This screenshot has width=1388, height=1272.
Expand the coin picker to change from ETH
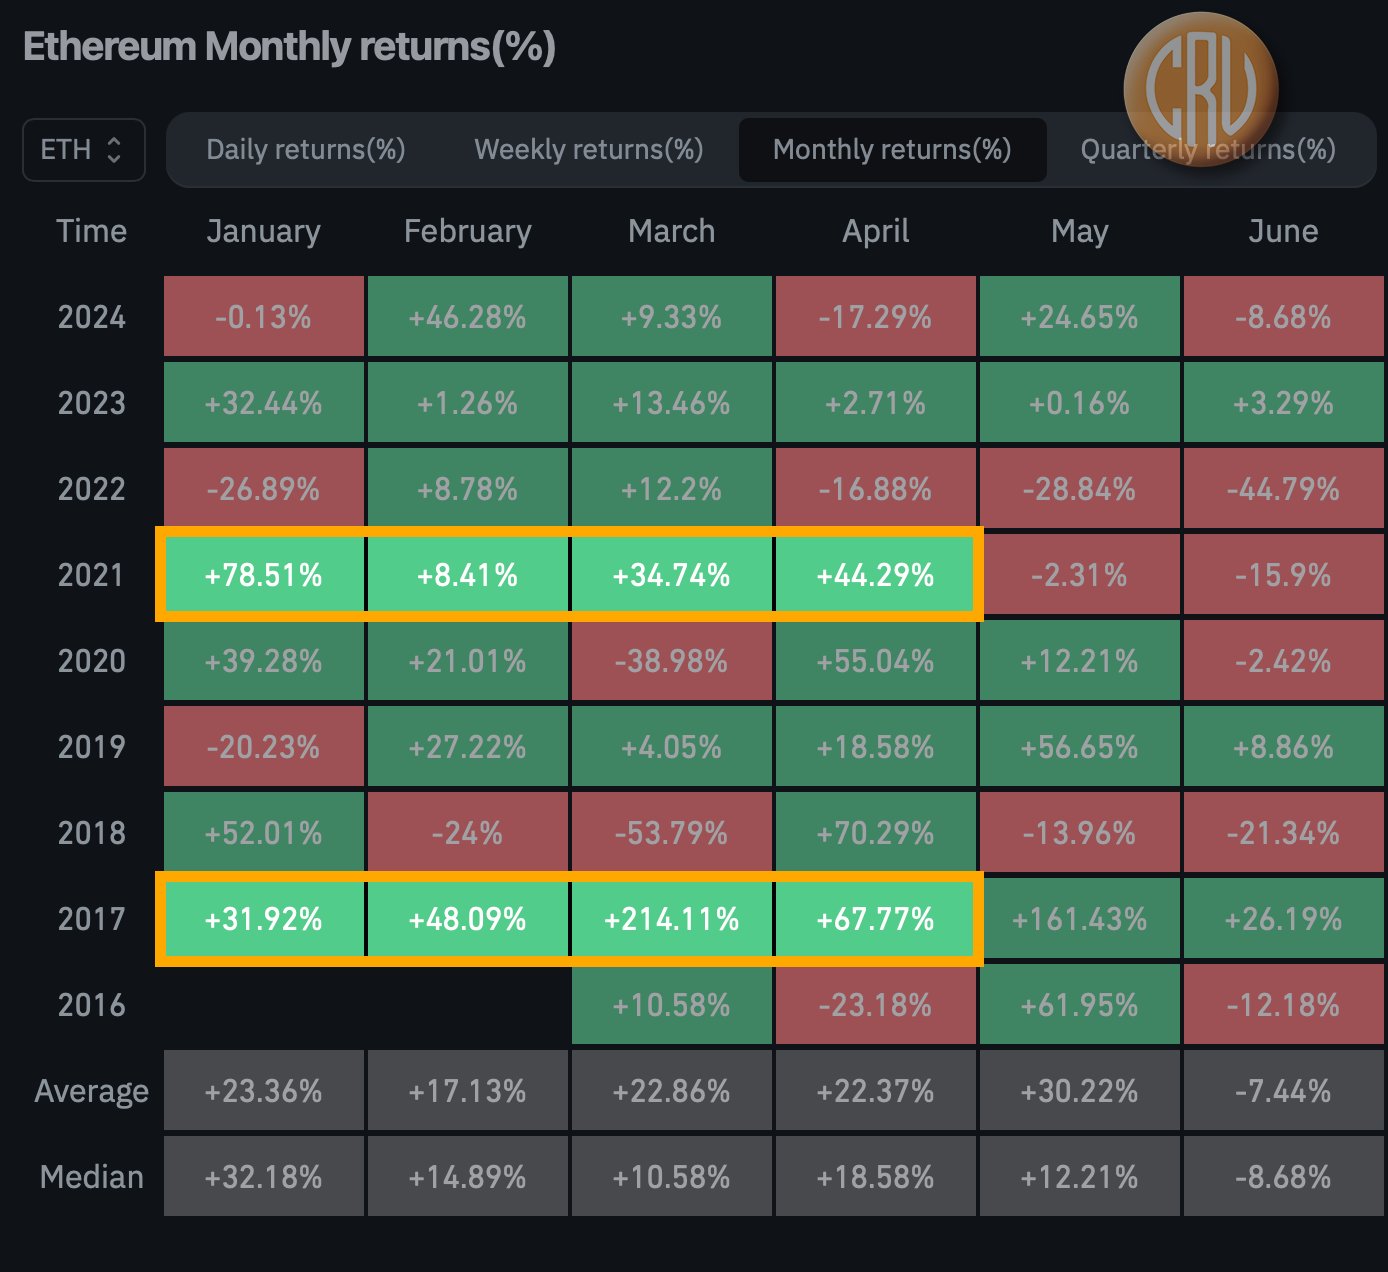tap(84, 149)
